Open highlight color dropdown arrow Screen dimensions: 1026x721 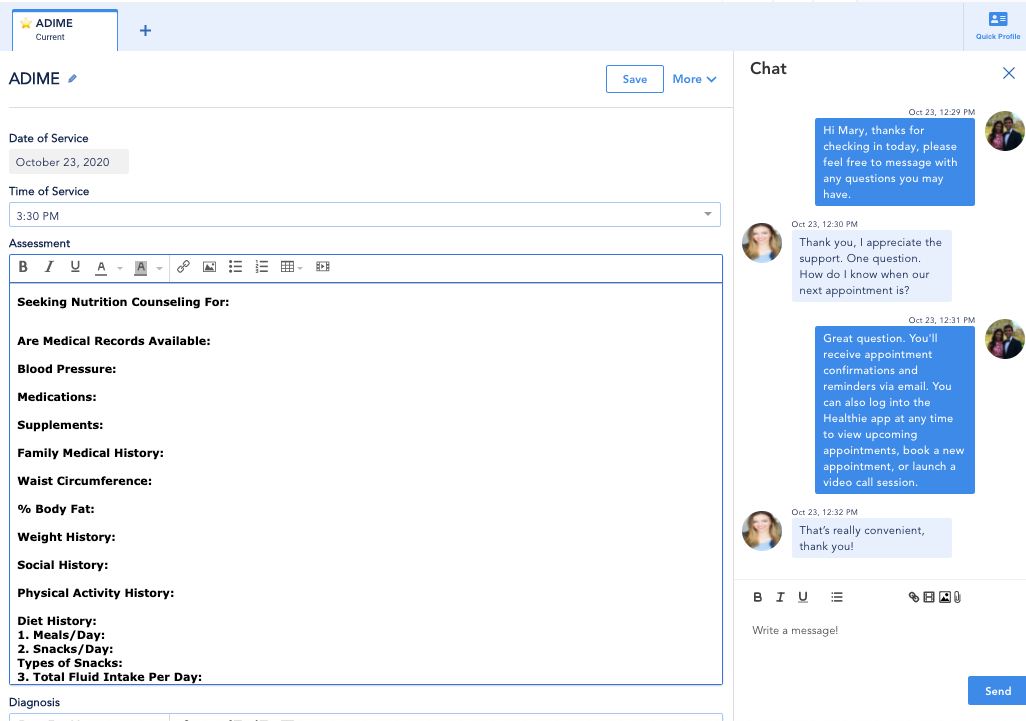click(x=159, y=268)
